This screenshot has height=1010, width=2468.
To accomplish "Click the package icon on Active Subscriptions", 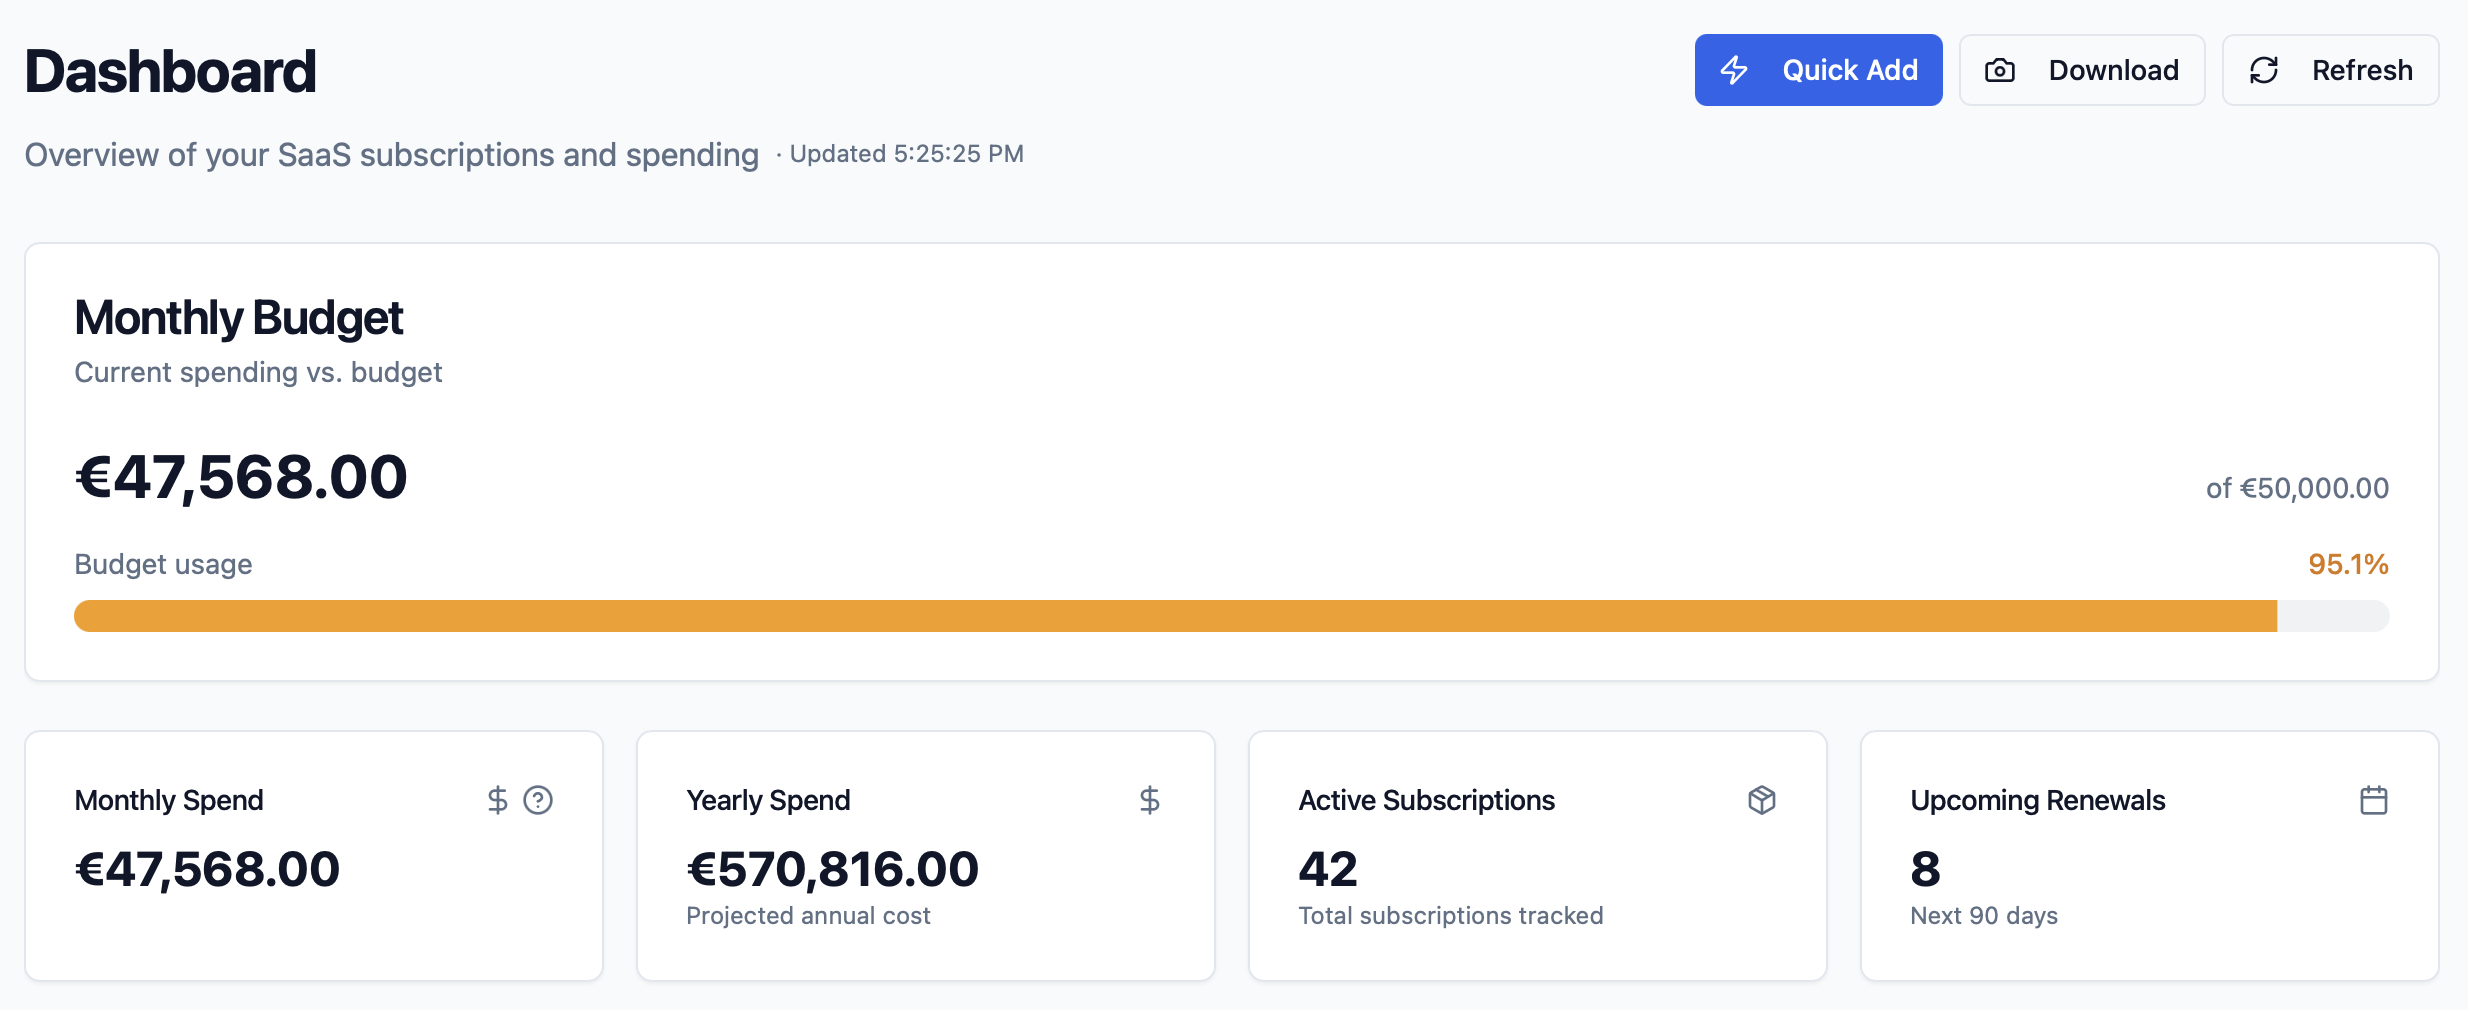I will tap(1762, 799).
